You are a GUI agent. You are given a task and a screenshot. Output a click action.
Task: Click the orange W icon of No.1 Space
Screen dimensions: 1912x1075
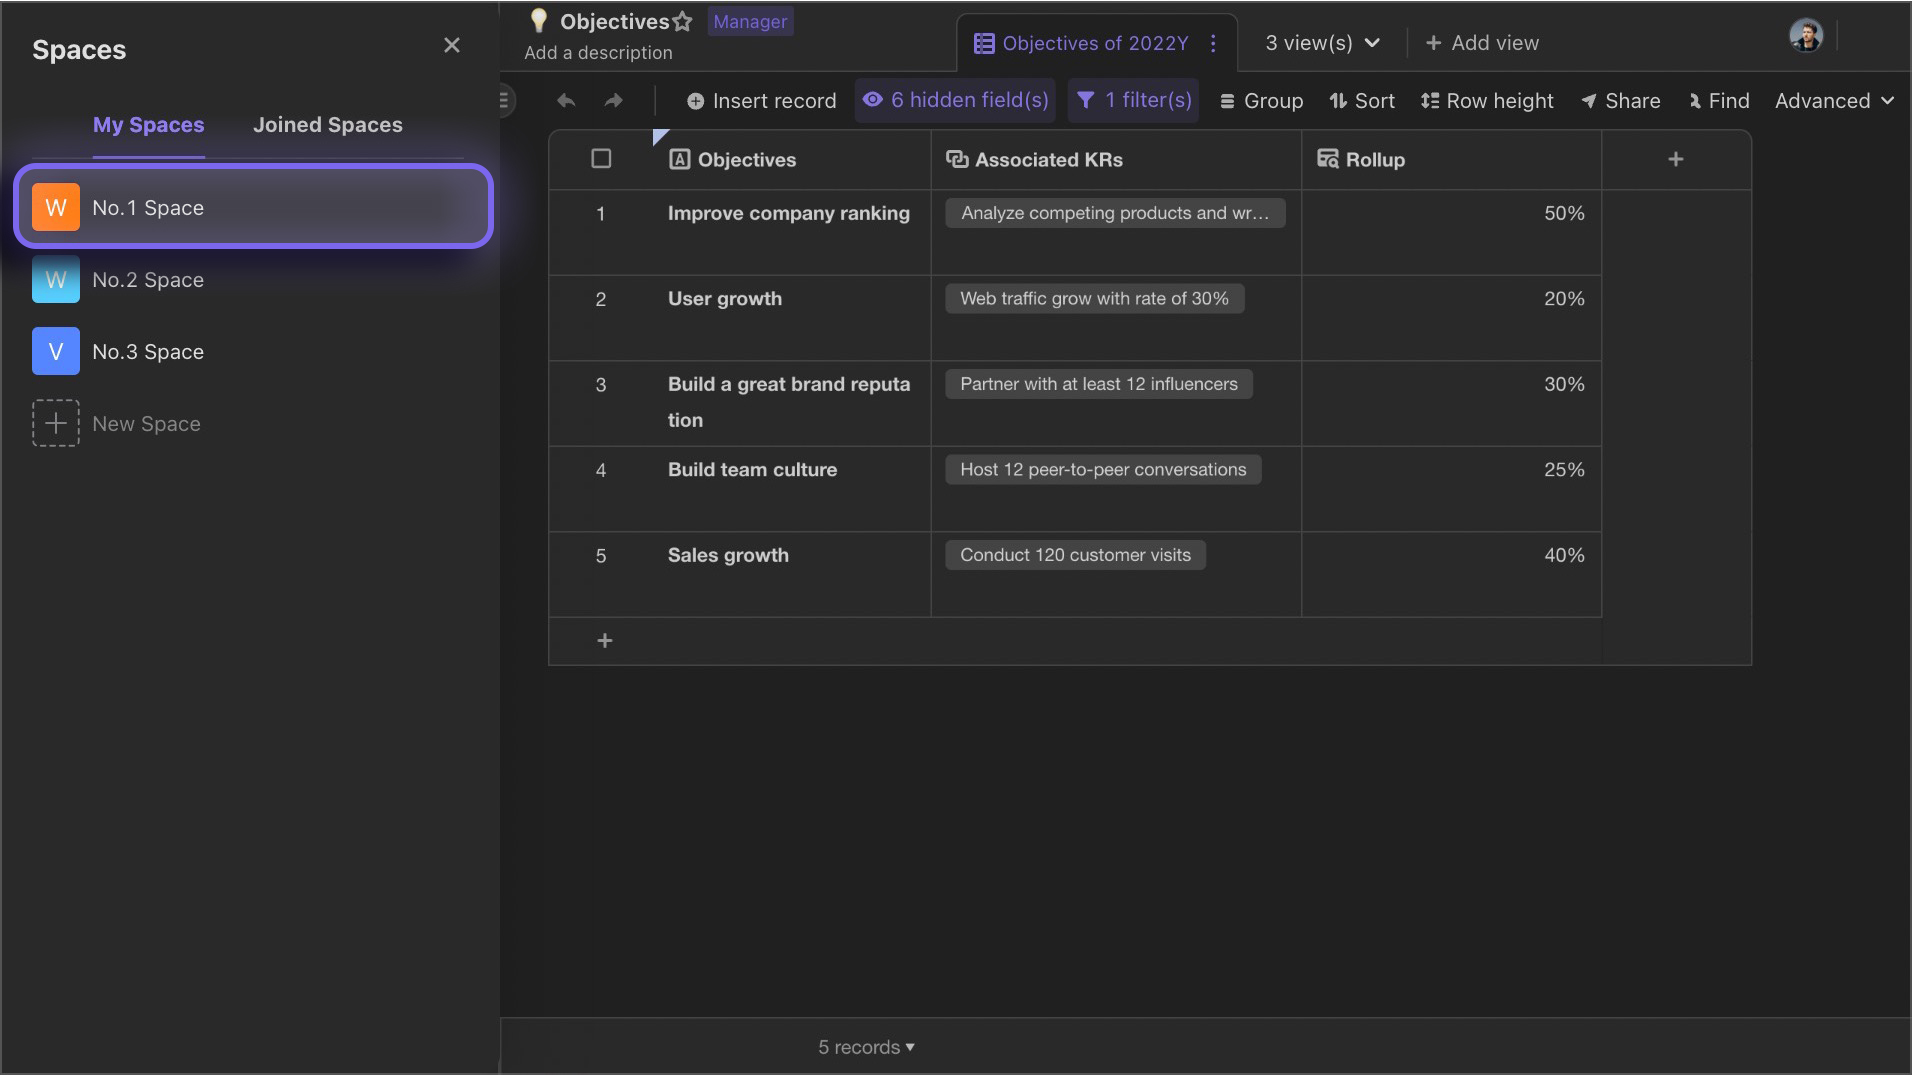(56, 207)
